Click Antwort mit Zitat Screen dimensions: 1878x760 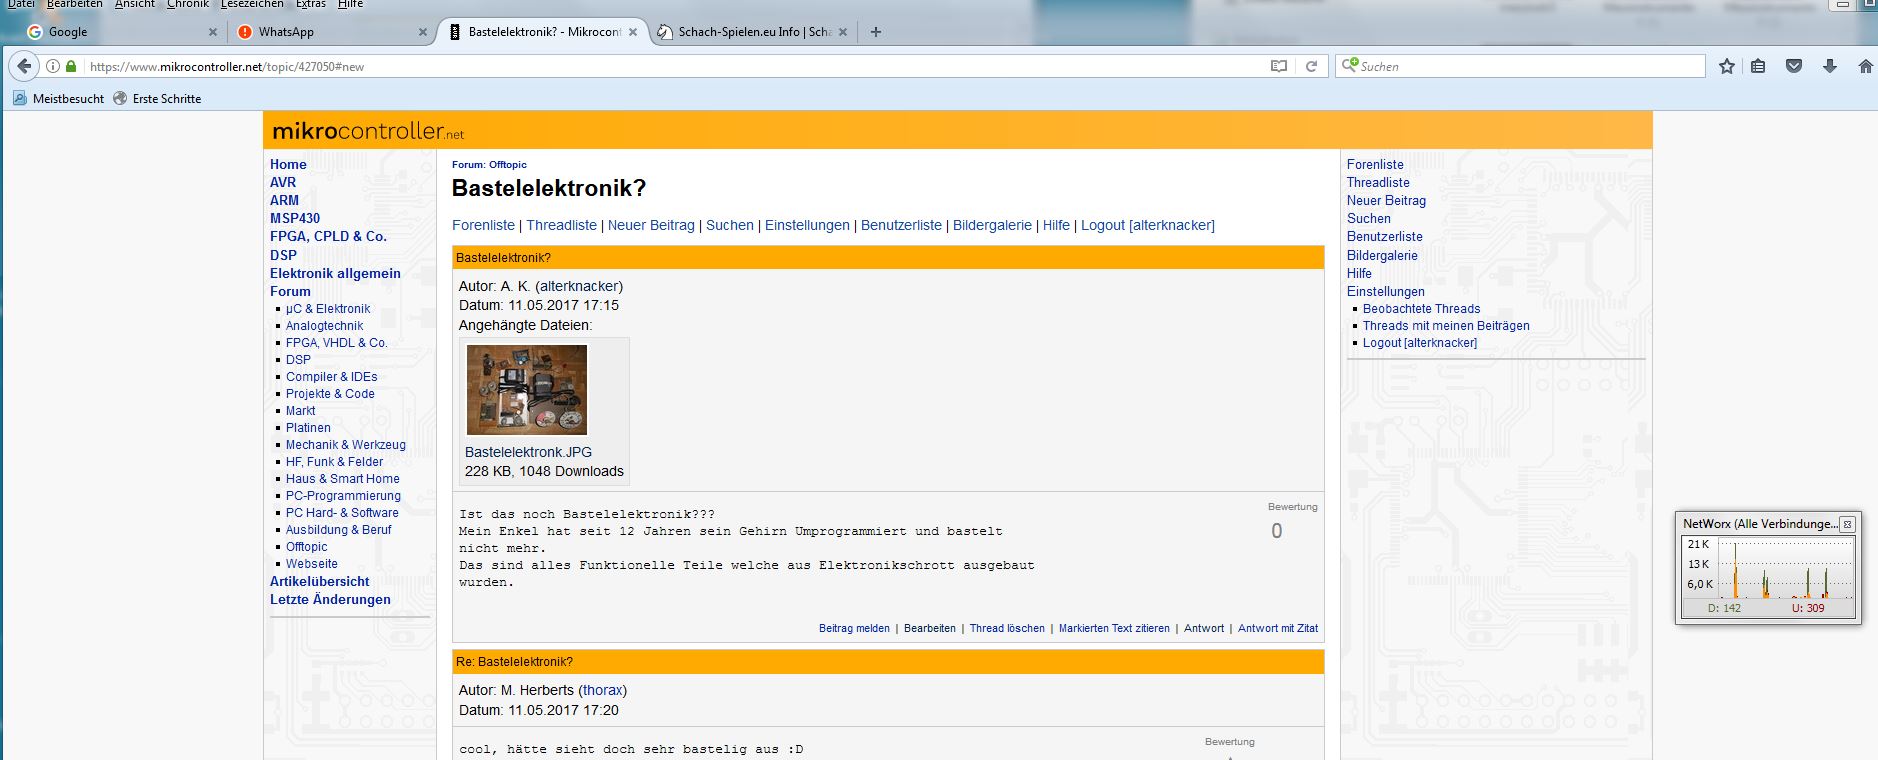[x=1278, y=628]
